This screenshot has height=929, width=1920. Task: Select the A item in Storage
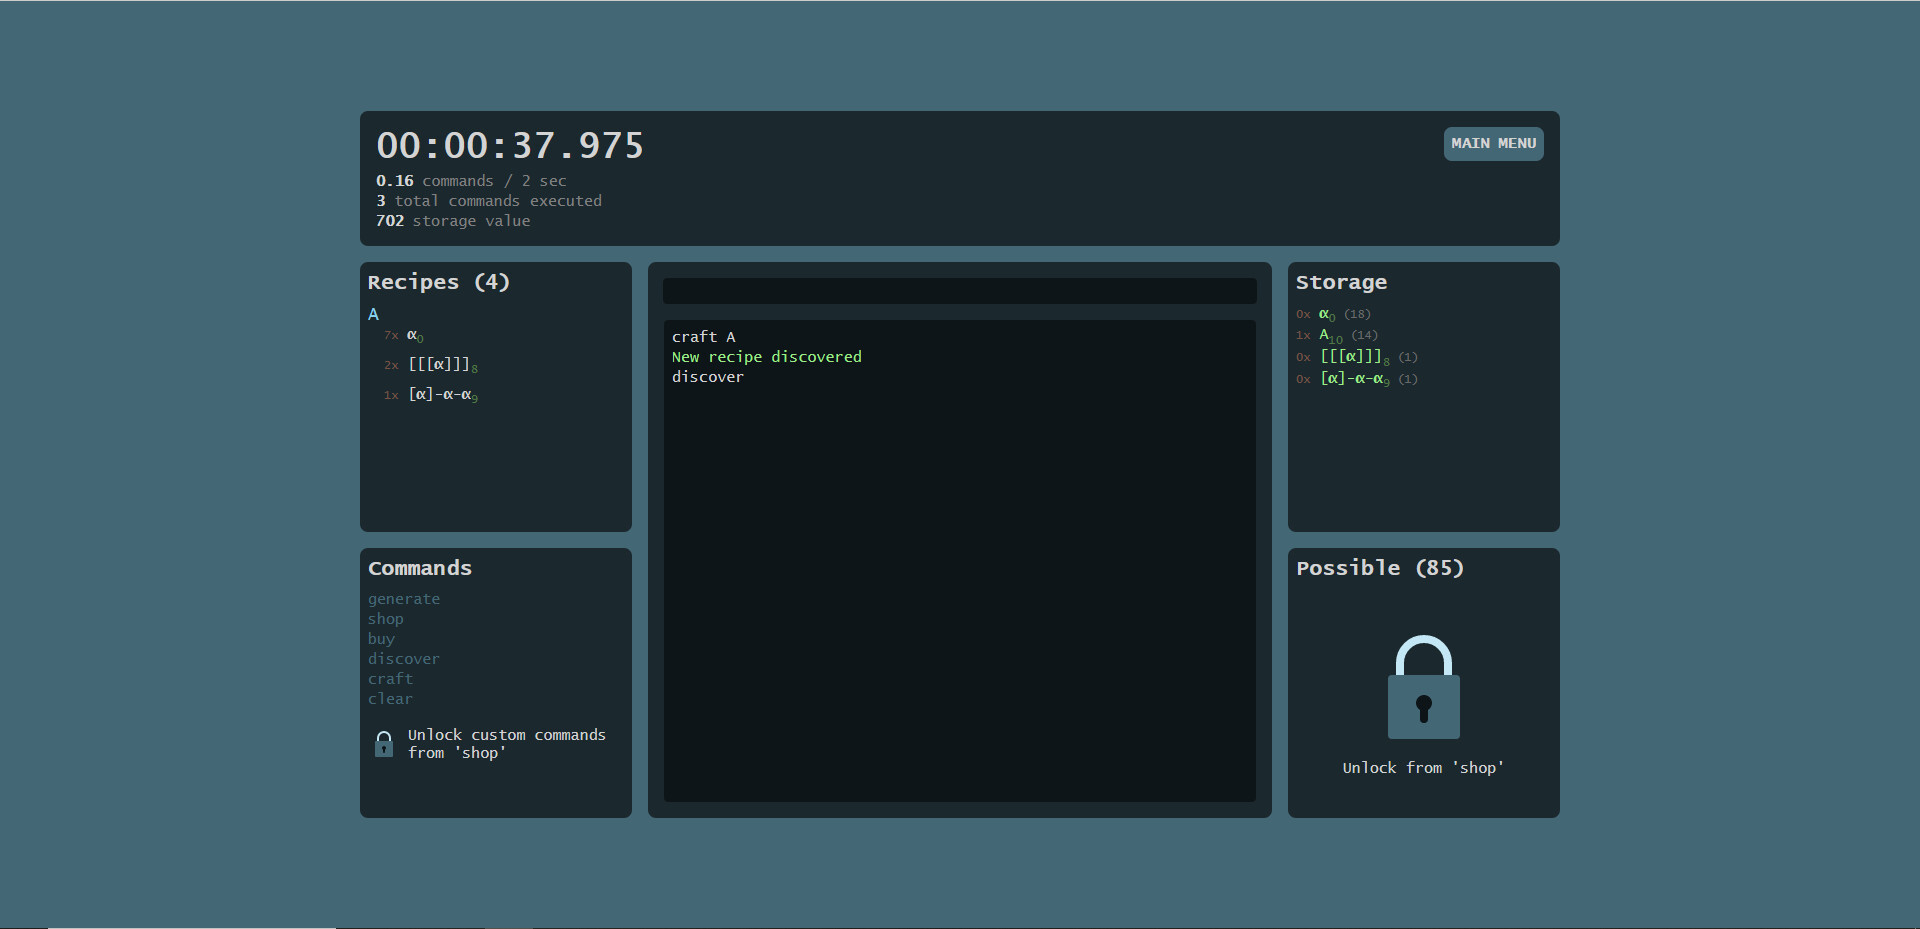[1329, 335]
